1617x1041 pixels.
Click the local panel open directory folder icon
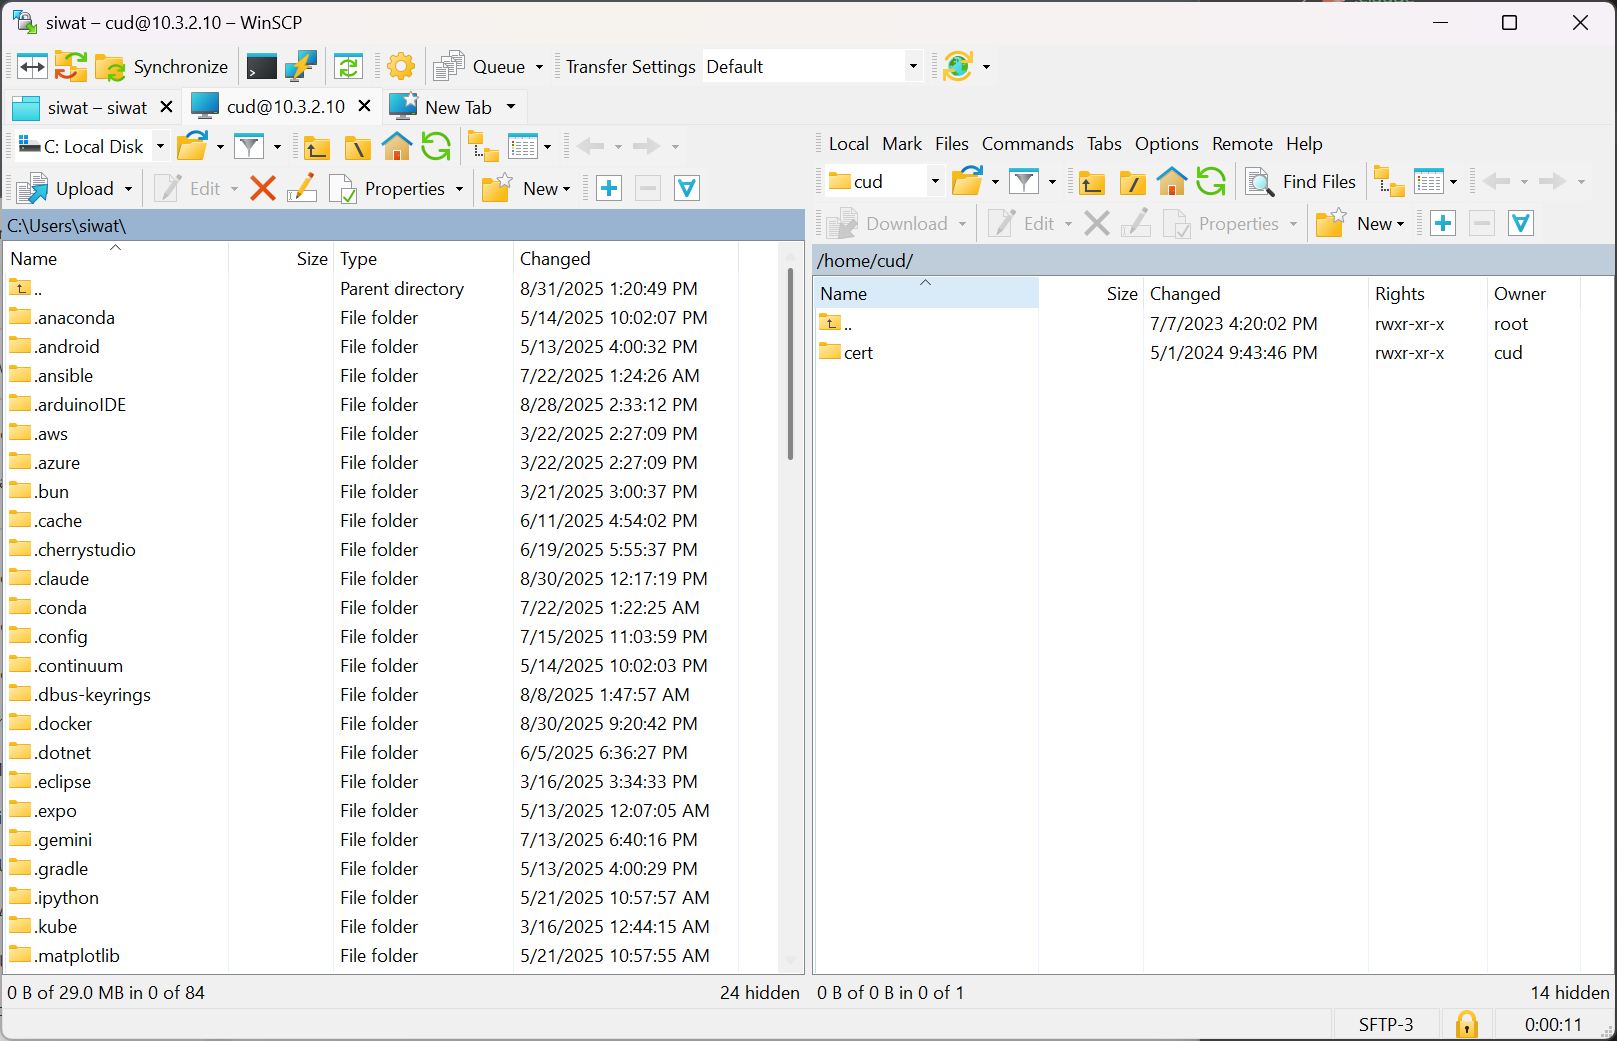click(x=192, y=147)
